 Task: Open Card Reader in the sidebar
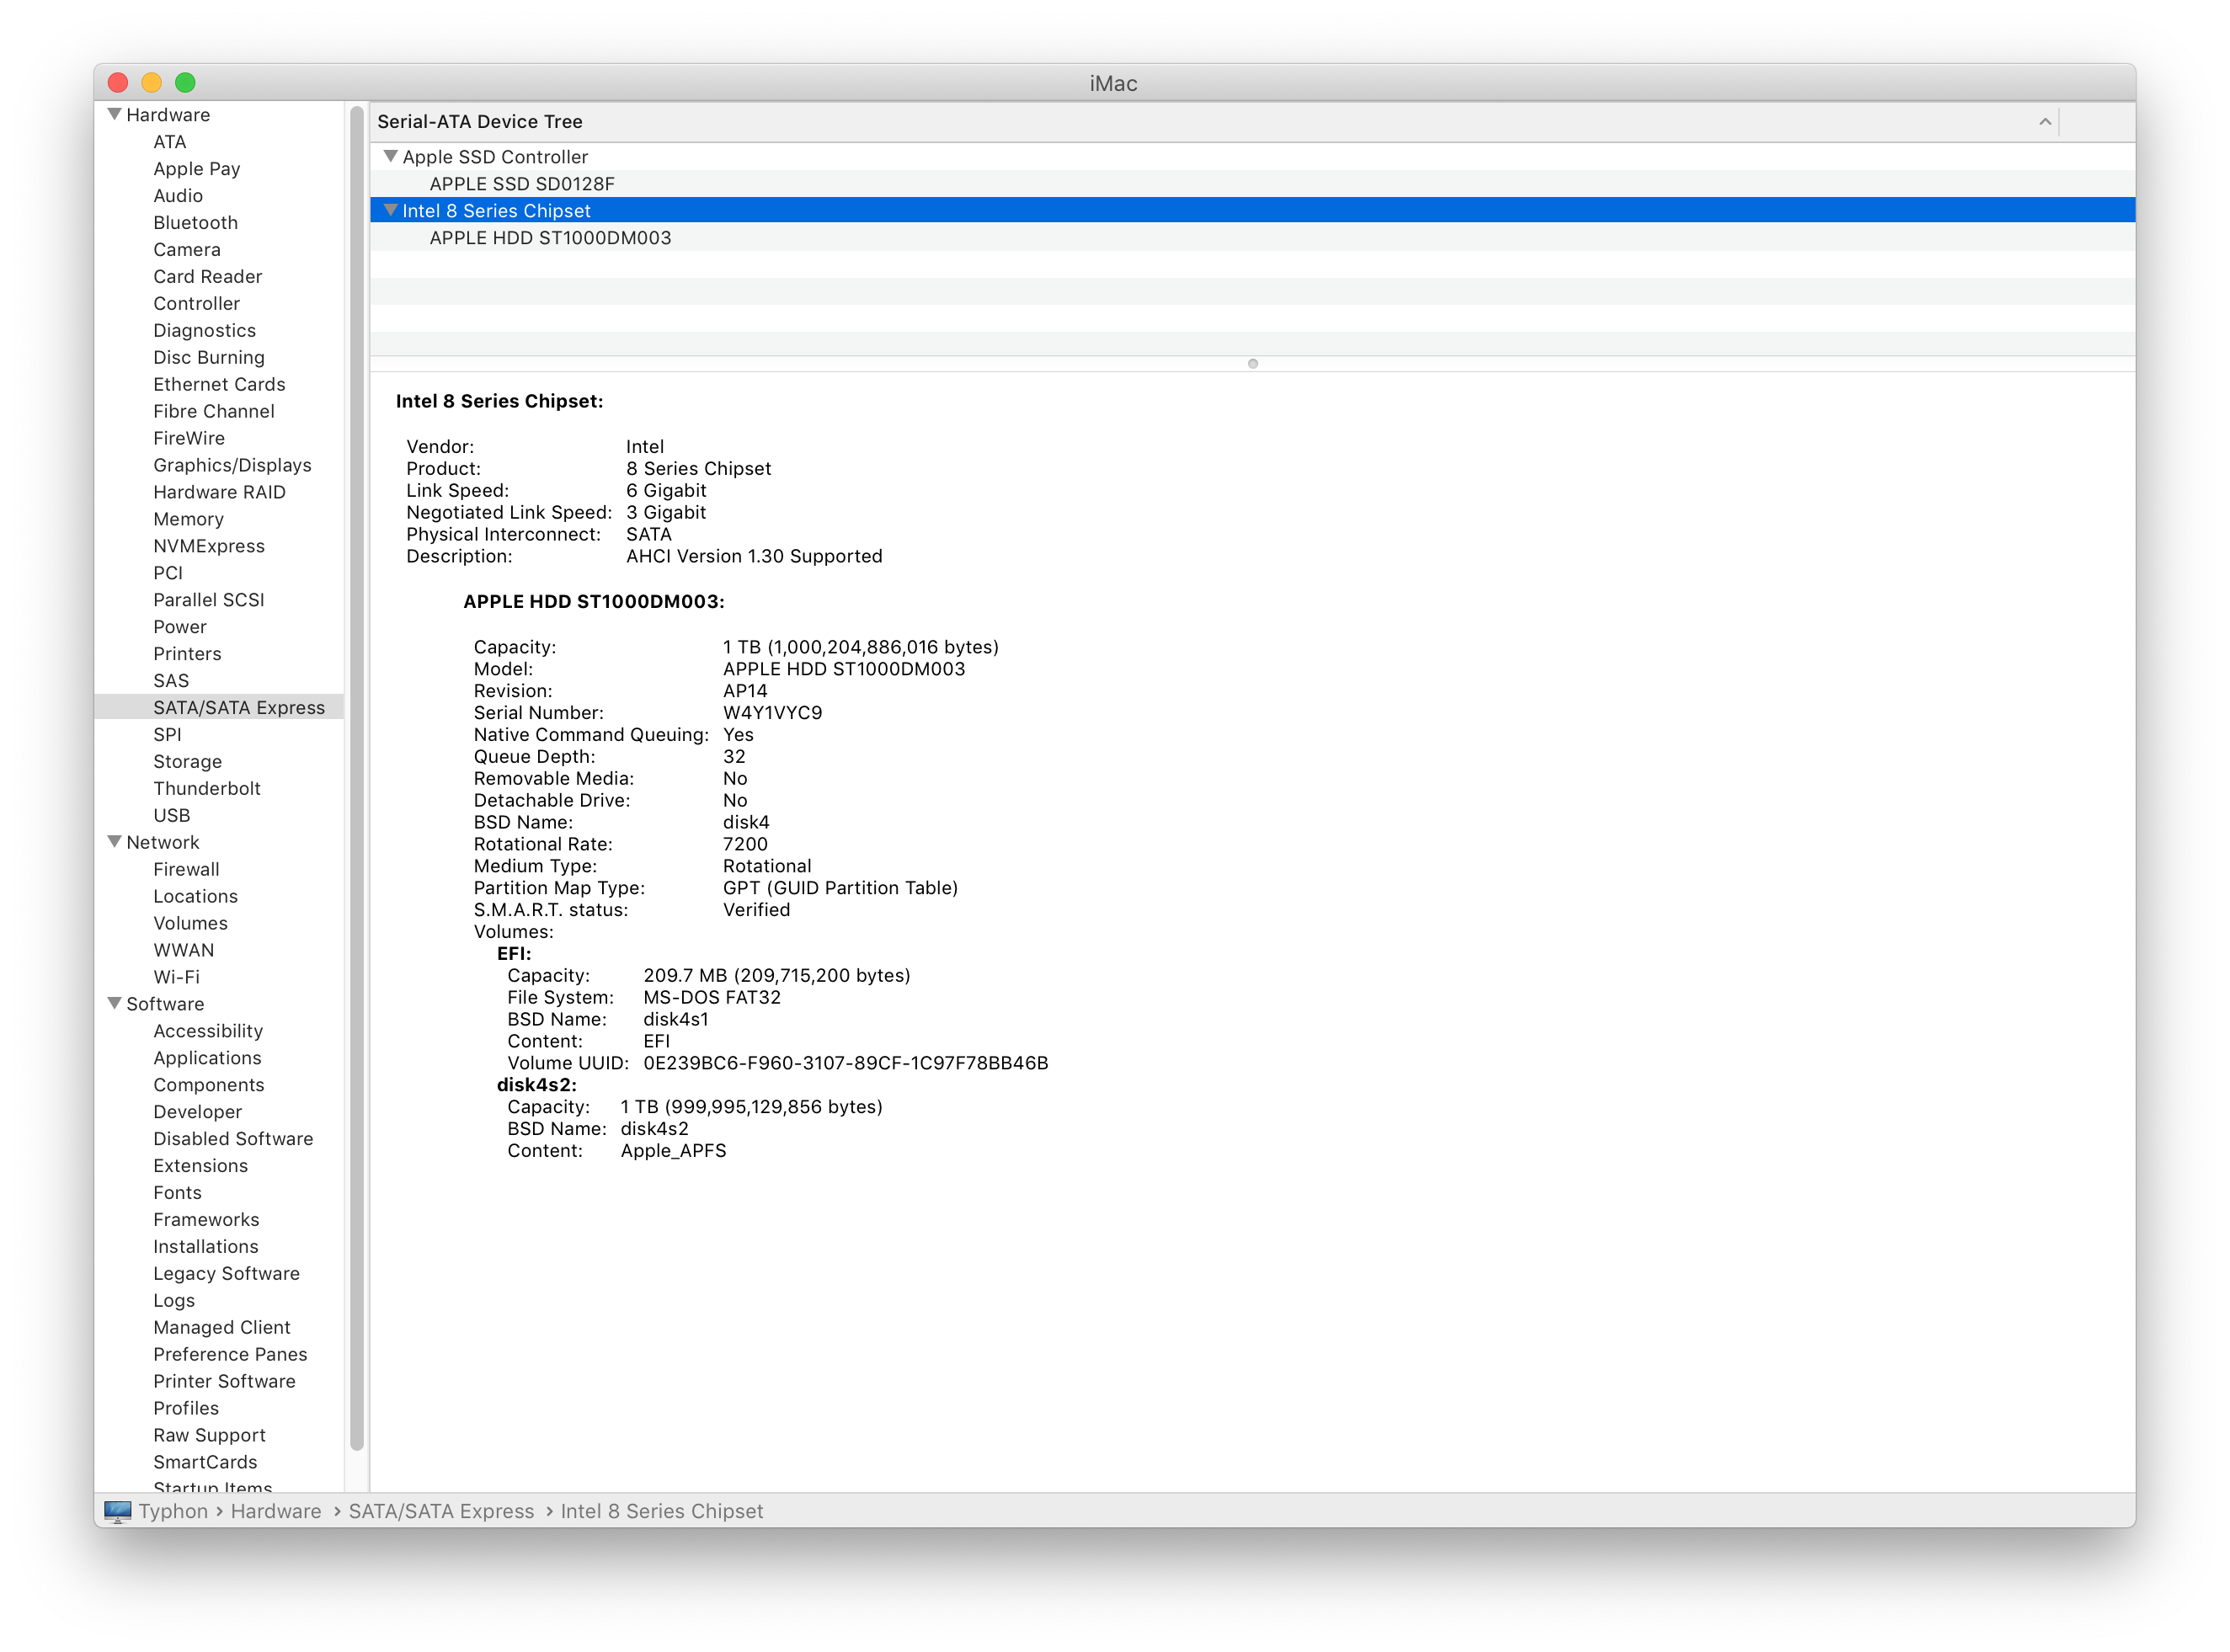tap(207, 277)
